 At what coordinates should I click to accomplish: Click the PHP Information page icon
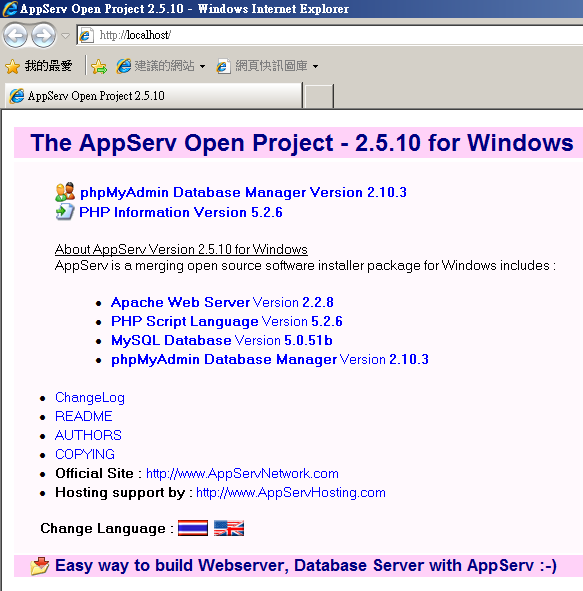click(x=65, y=211)
